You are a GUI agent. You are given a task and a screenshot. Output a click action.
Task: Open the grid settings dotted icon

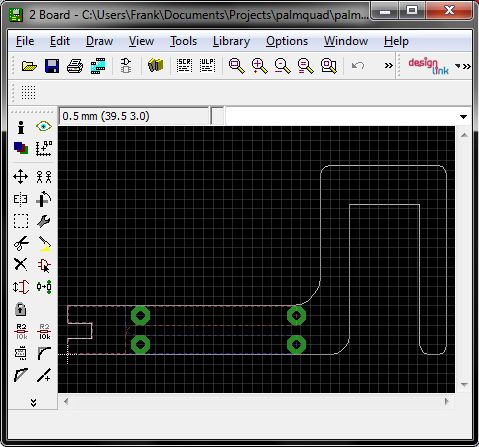[x=28, y=92]
